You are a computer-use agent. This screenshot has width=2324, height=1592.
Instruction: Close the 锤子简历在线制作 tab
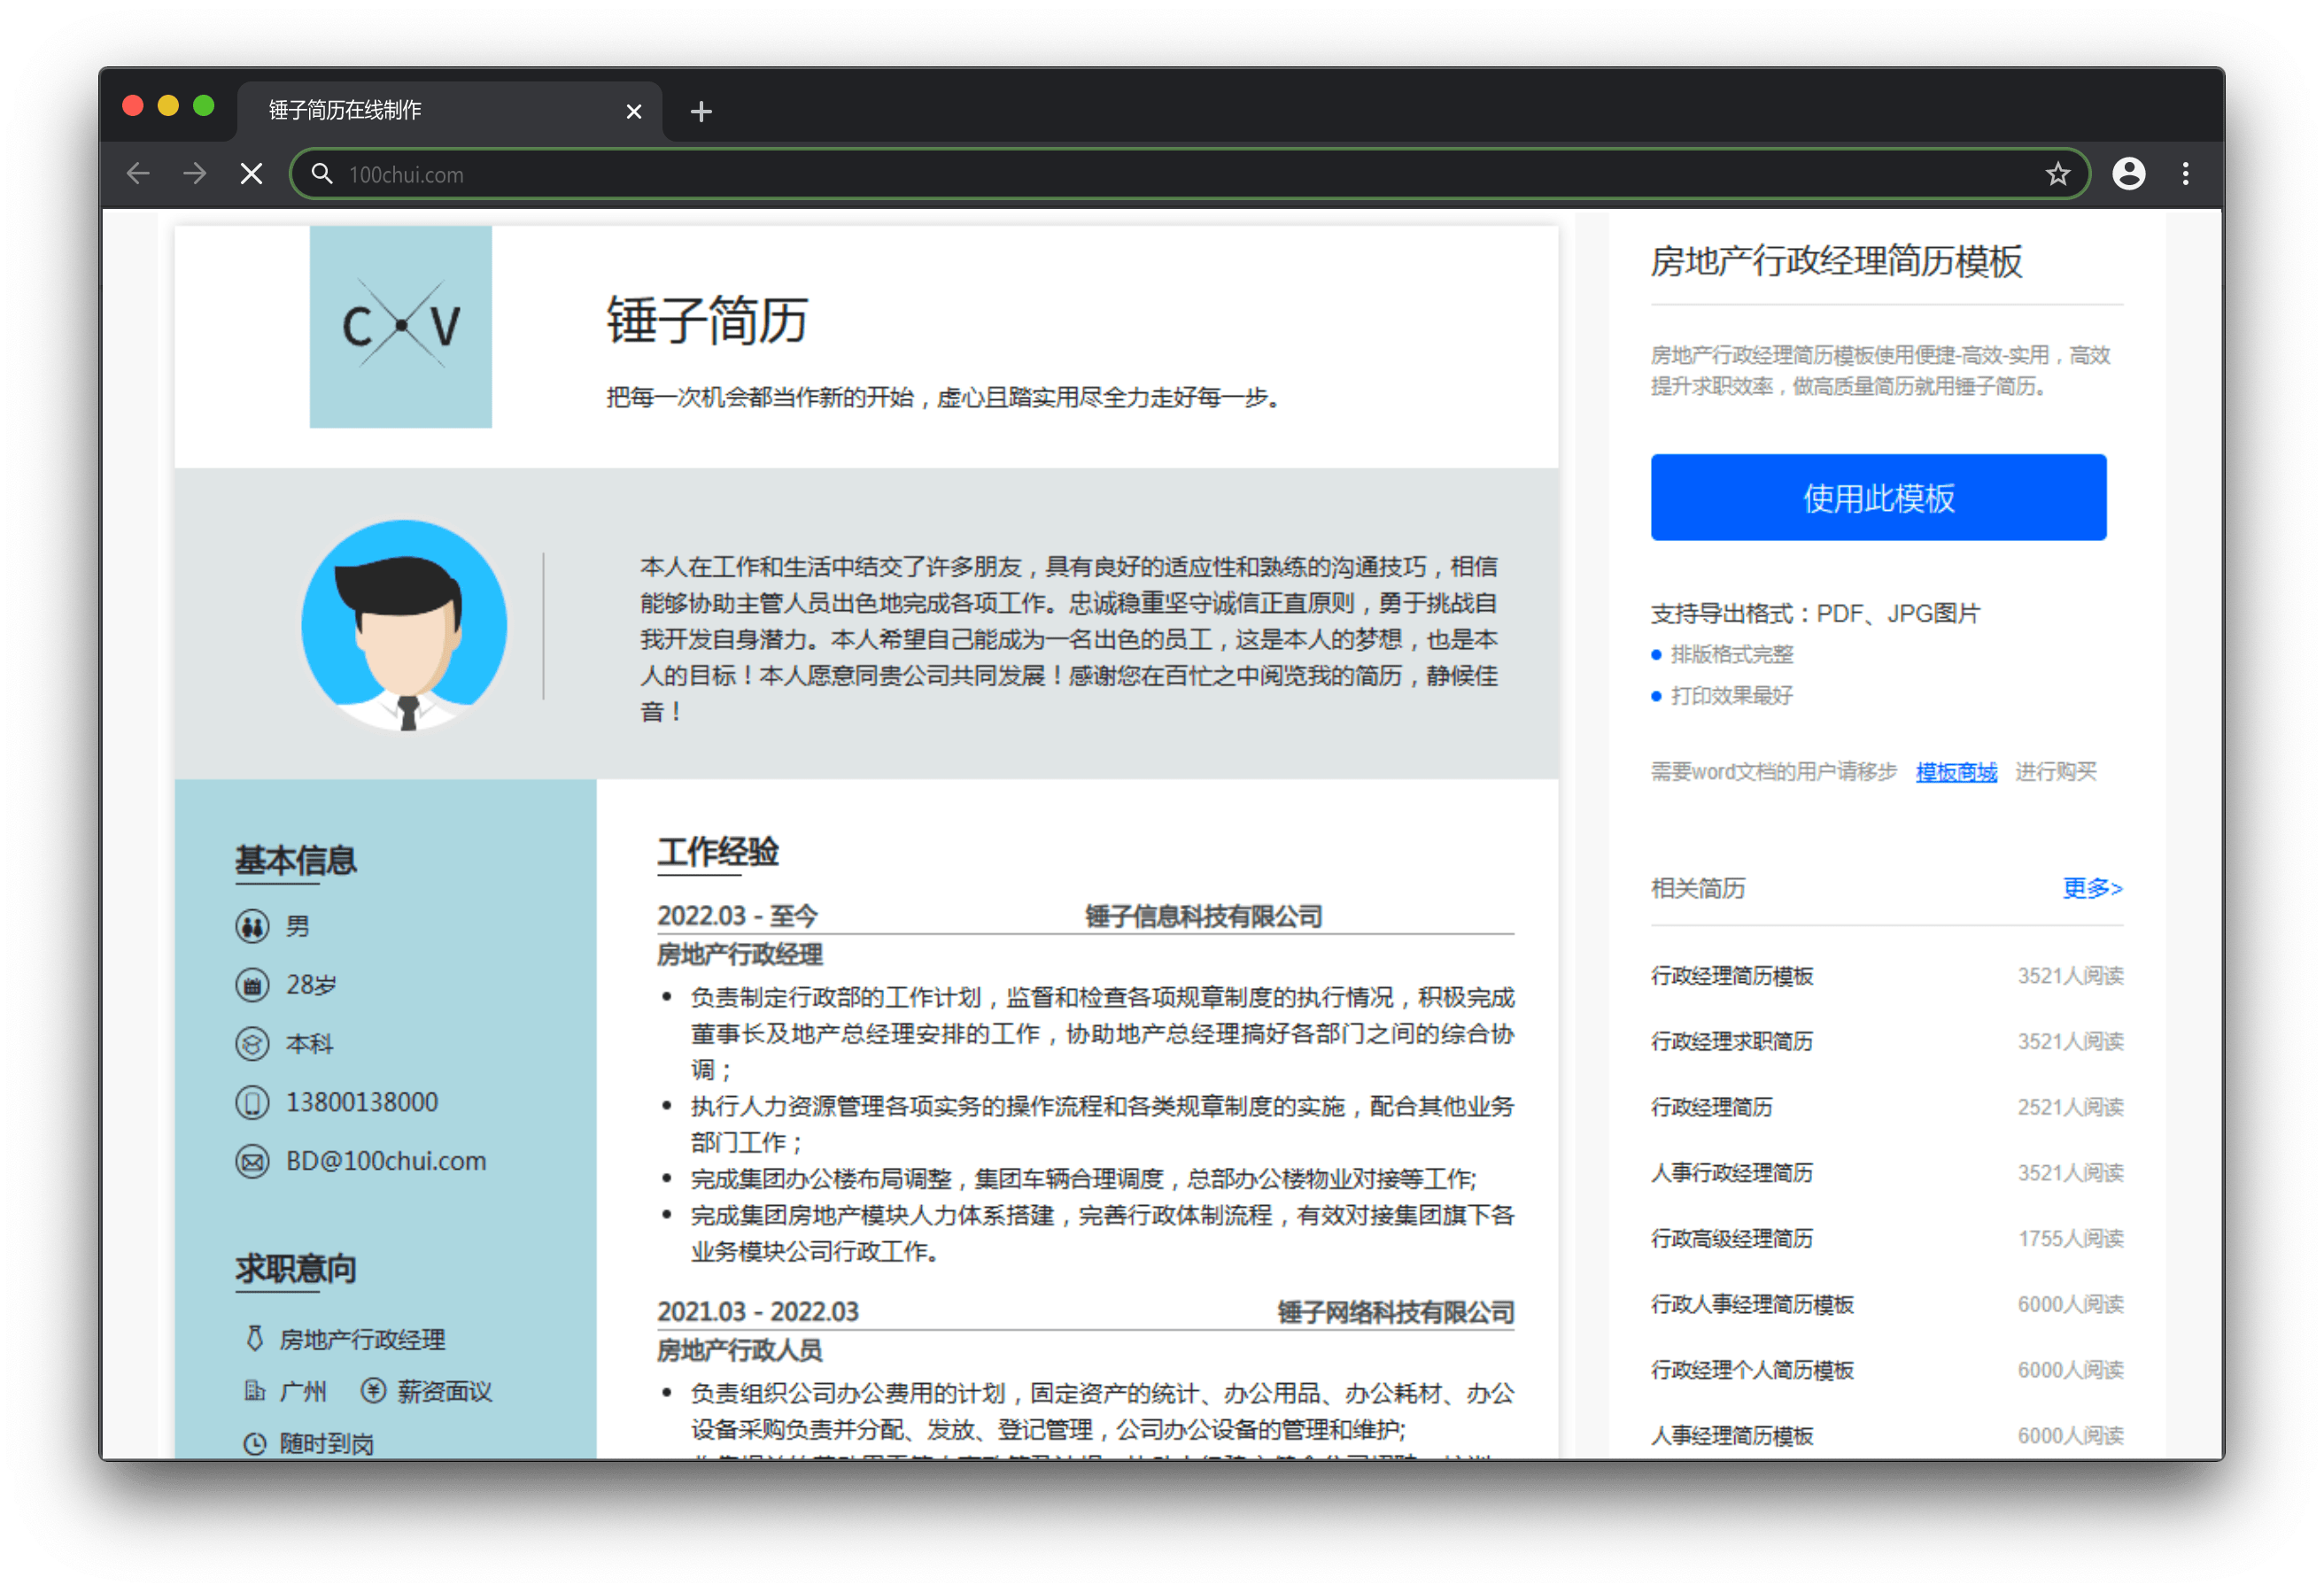[633, 111]
